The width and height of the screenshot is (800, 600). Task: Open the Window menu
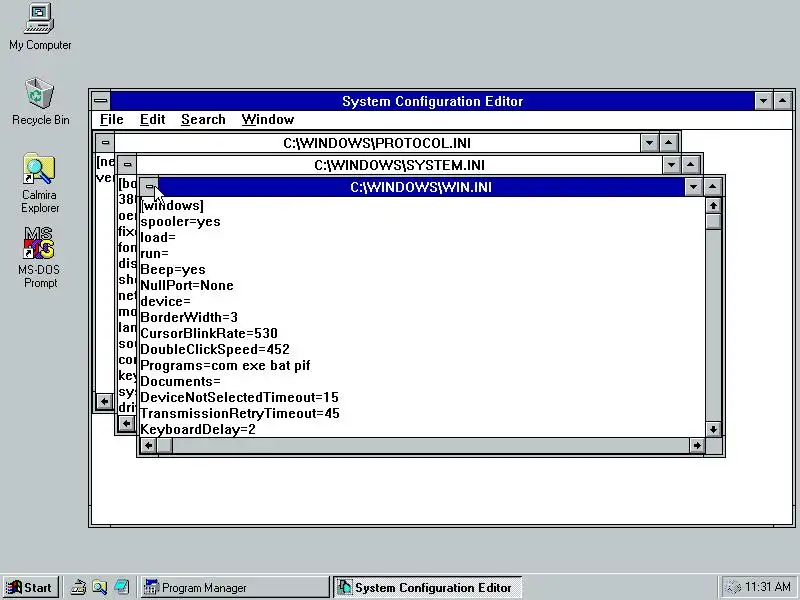pos(268,119)
